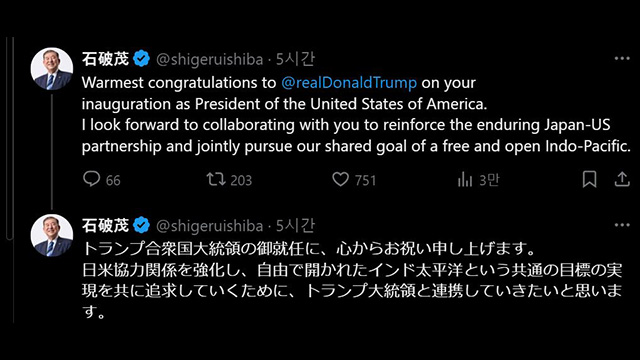640x360 pixels.
Task: Open replies on the English tweet
Action: (91, 179)
